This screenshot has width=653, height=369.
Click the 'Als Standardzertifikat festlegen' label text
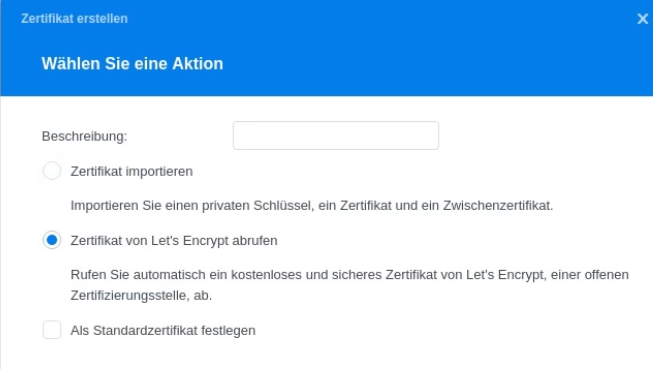click(x=163, y=330)
